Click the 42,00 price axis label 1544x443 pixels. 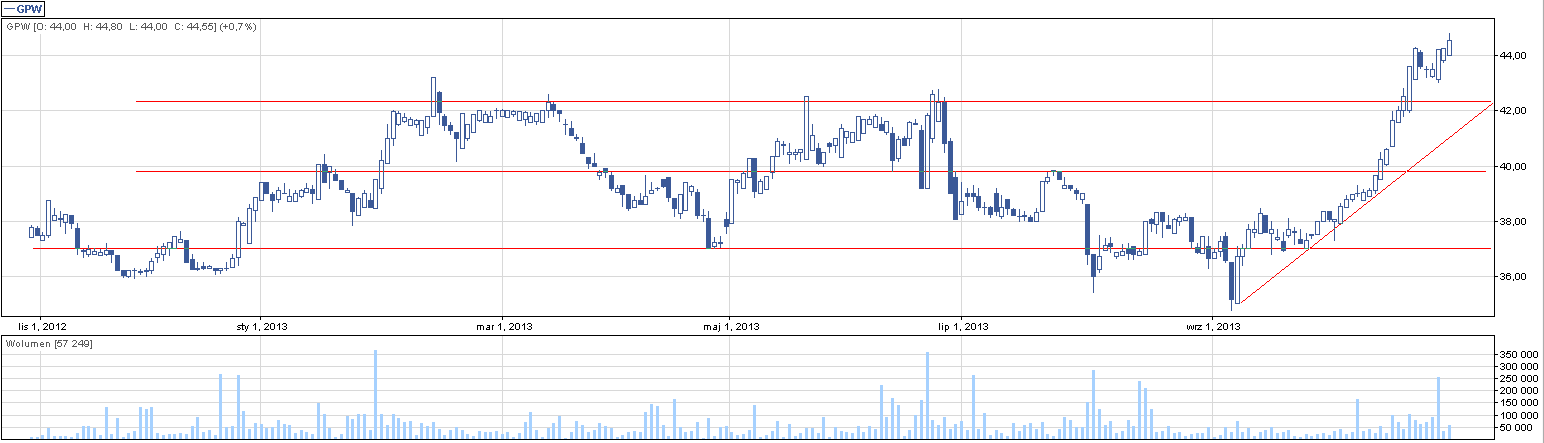tap(1512, 111)
